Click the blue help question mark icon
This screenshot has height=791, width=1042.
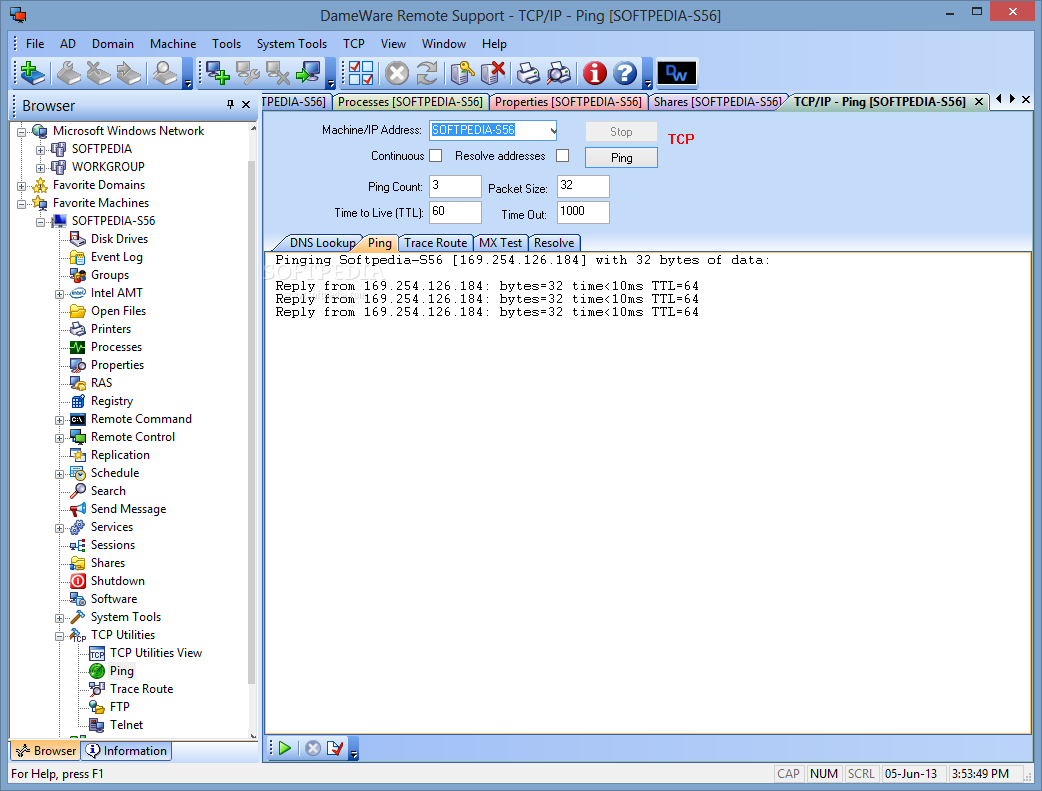[x=625, y=73]
